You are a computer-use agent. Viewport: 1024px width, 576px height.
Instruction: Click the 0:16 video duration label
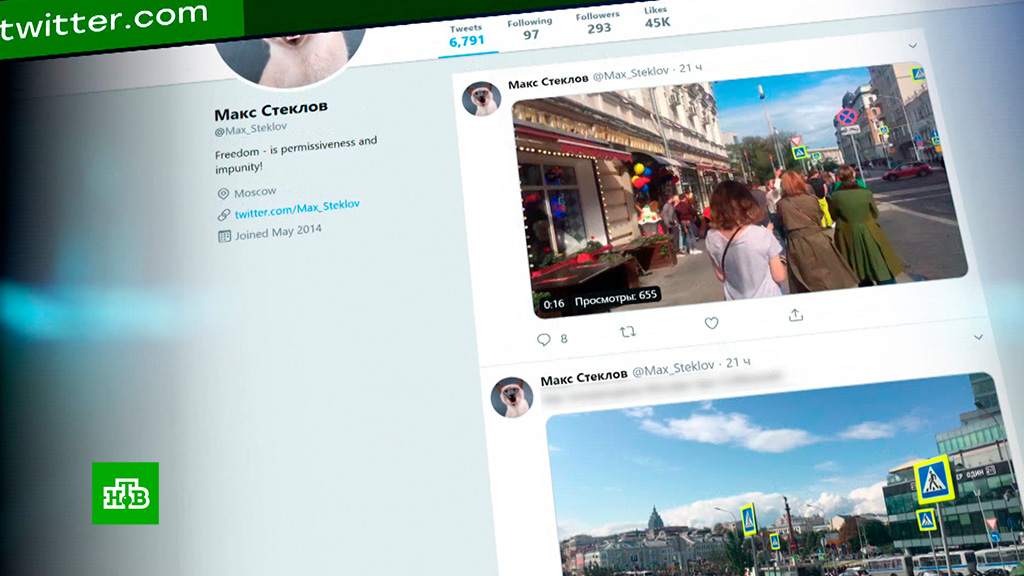click(x=554, y=304)
